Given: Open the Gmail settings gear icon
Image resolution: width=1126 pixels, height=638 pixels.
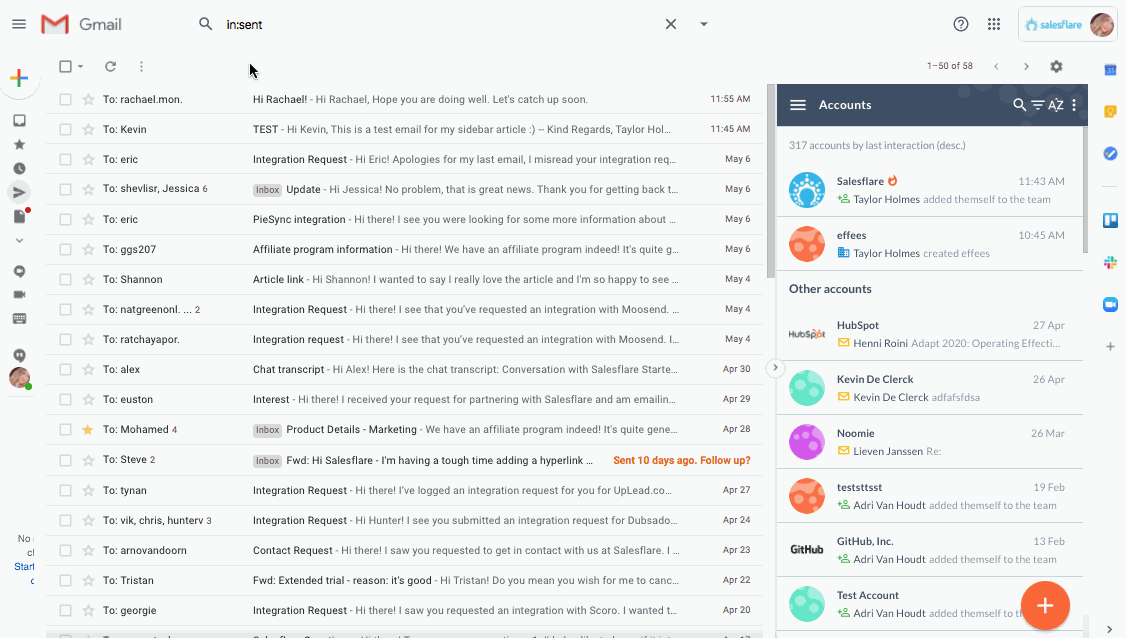Looking at the screenshot, I should click(x=1056, y=66).
